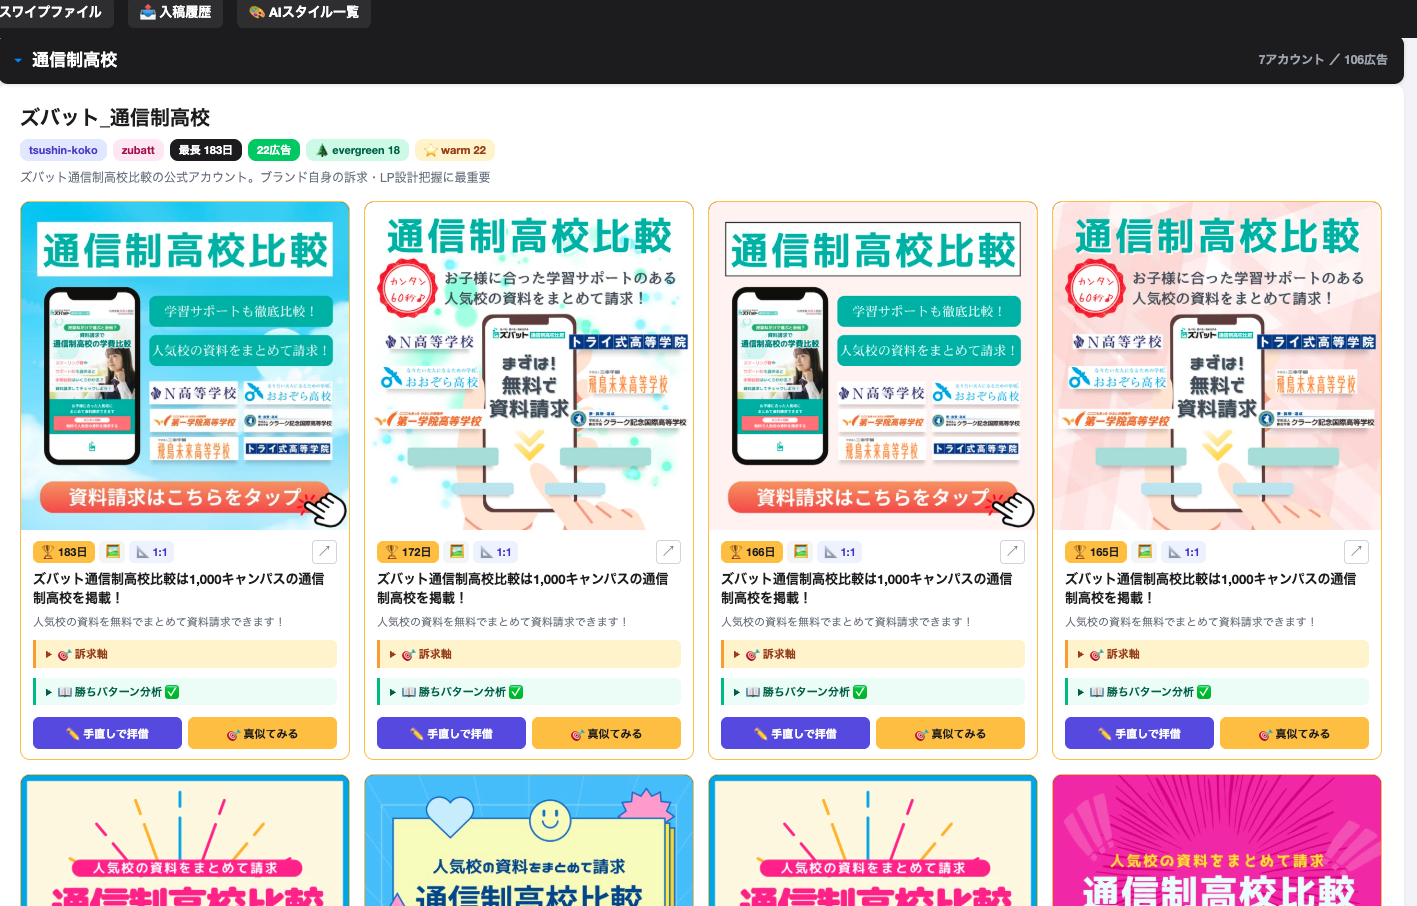
Task: Click the 1:1 aspect ratio badge on 172日 card
Action: 496,552
